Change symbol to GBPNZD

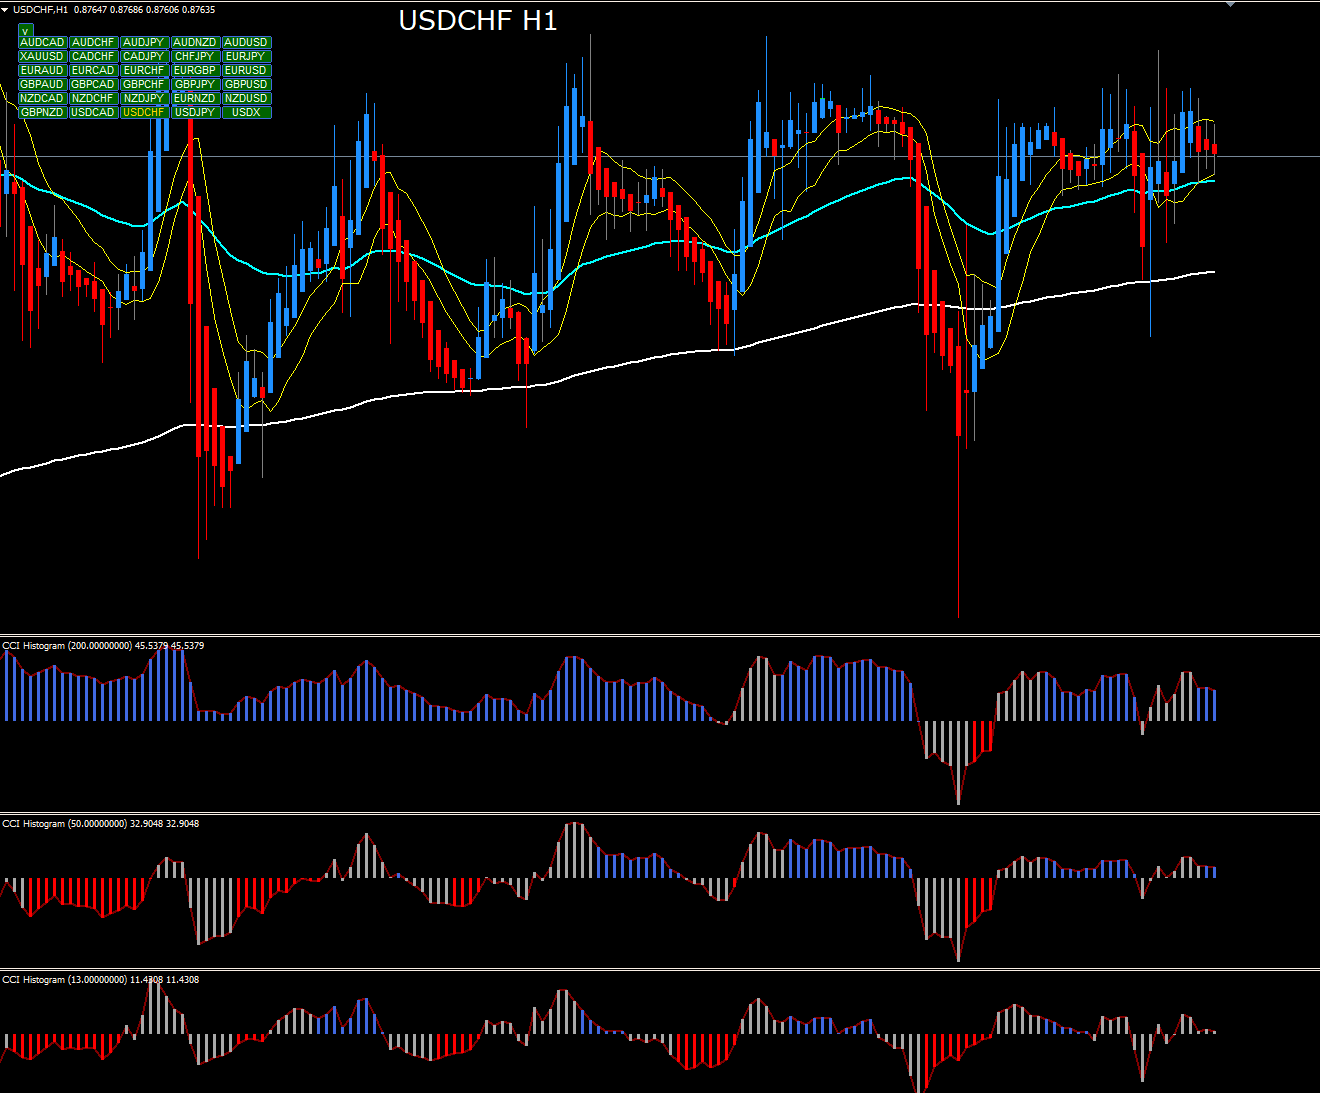42,113
